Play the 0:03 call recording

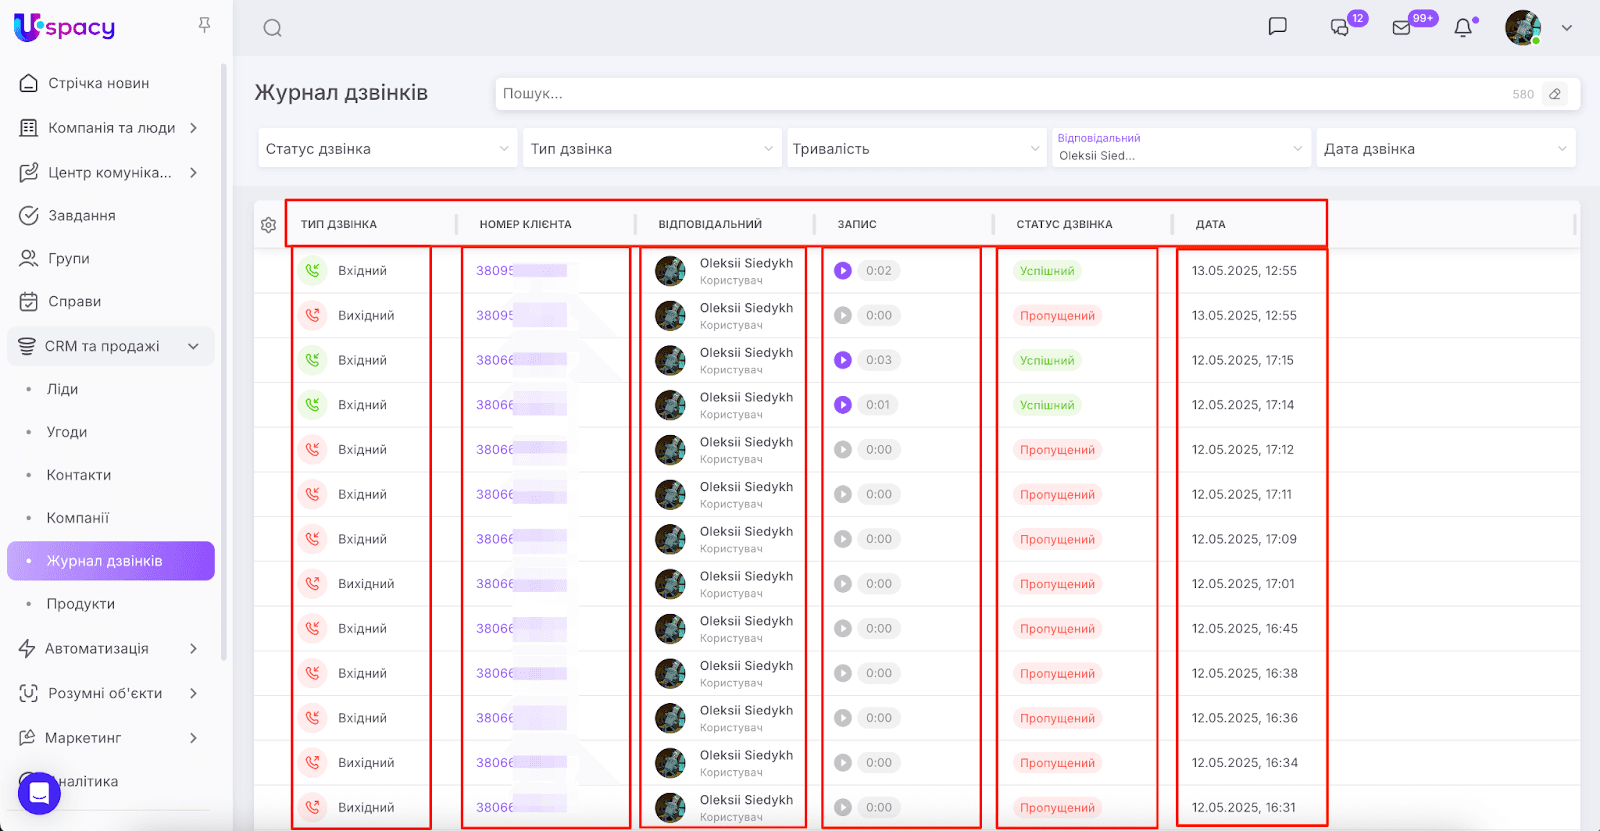coord(843,360)
